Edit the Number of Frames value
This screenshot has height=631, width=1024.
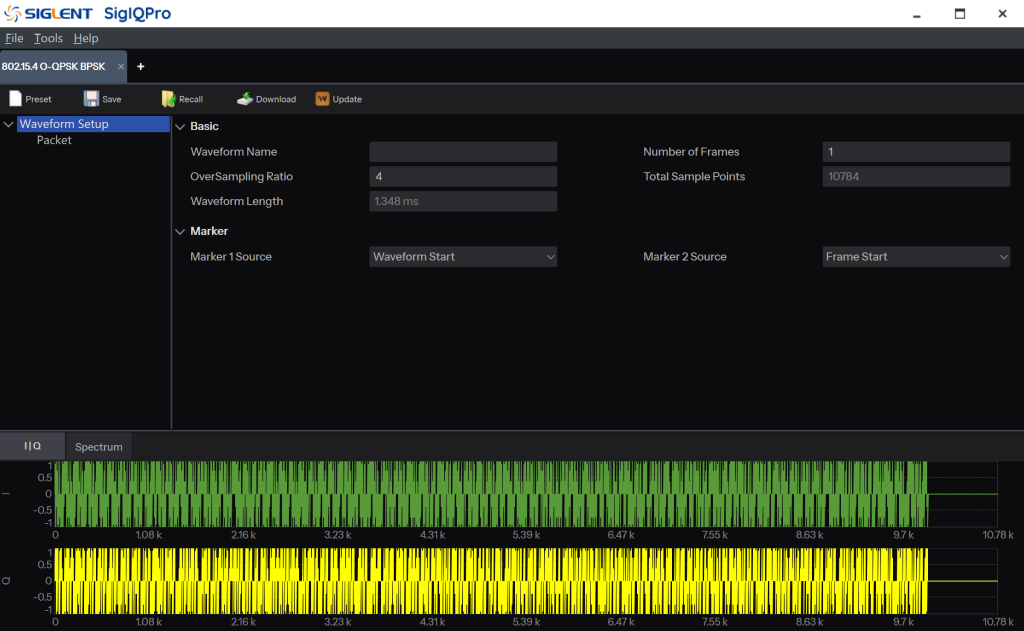point(915,151)
